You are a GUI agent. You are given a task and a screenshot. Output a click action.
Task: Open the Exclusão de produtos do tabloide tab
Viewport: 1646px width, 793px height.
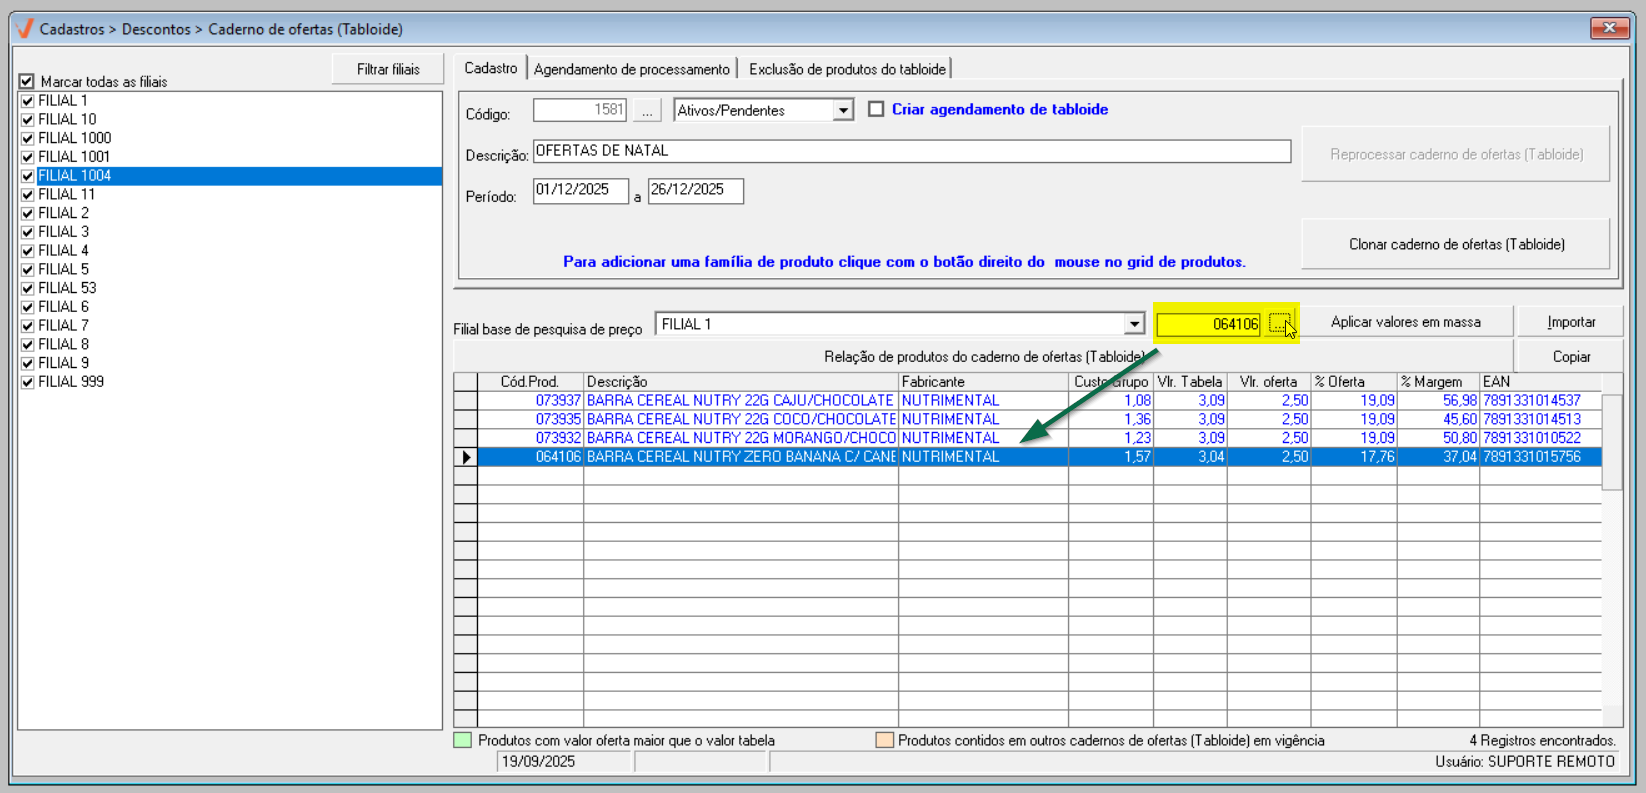pos(846,69)
